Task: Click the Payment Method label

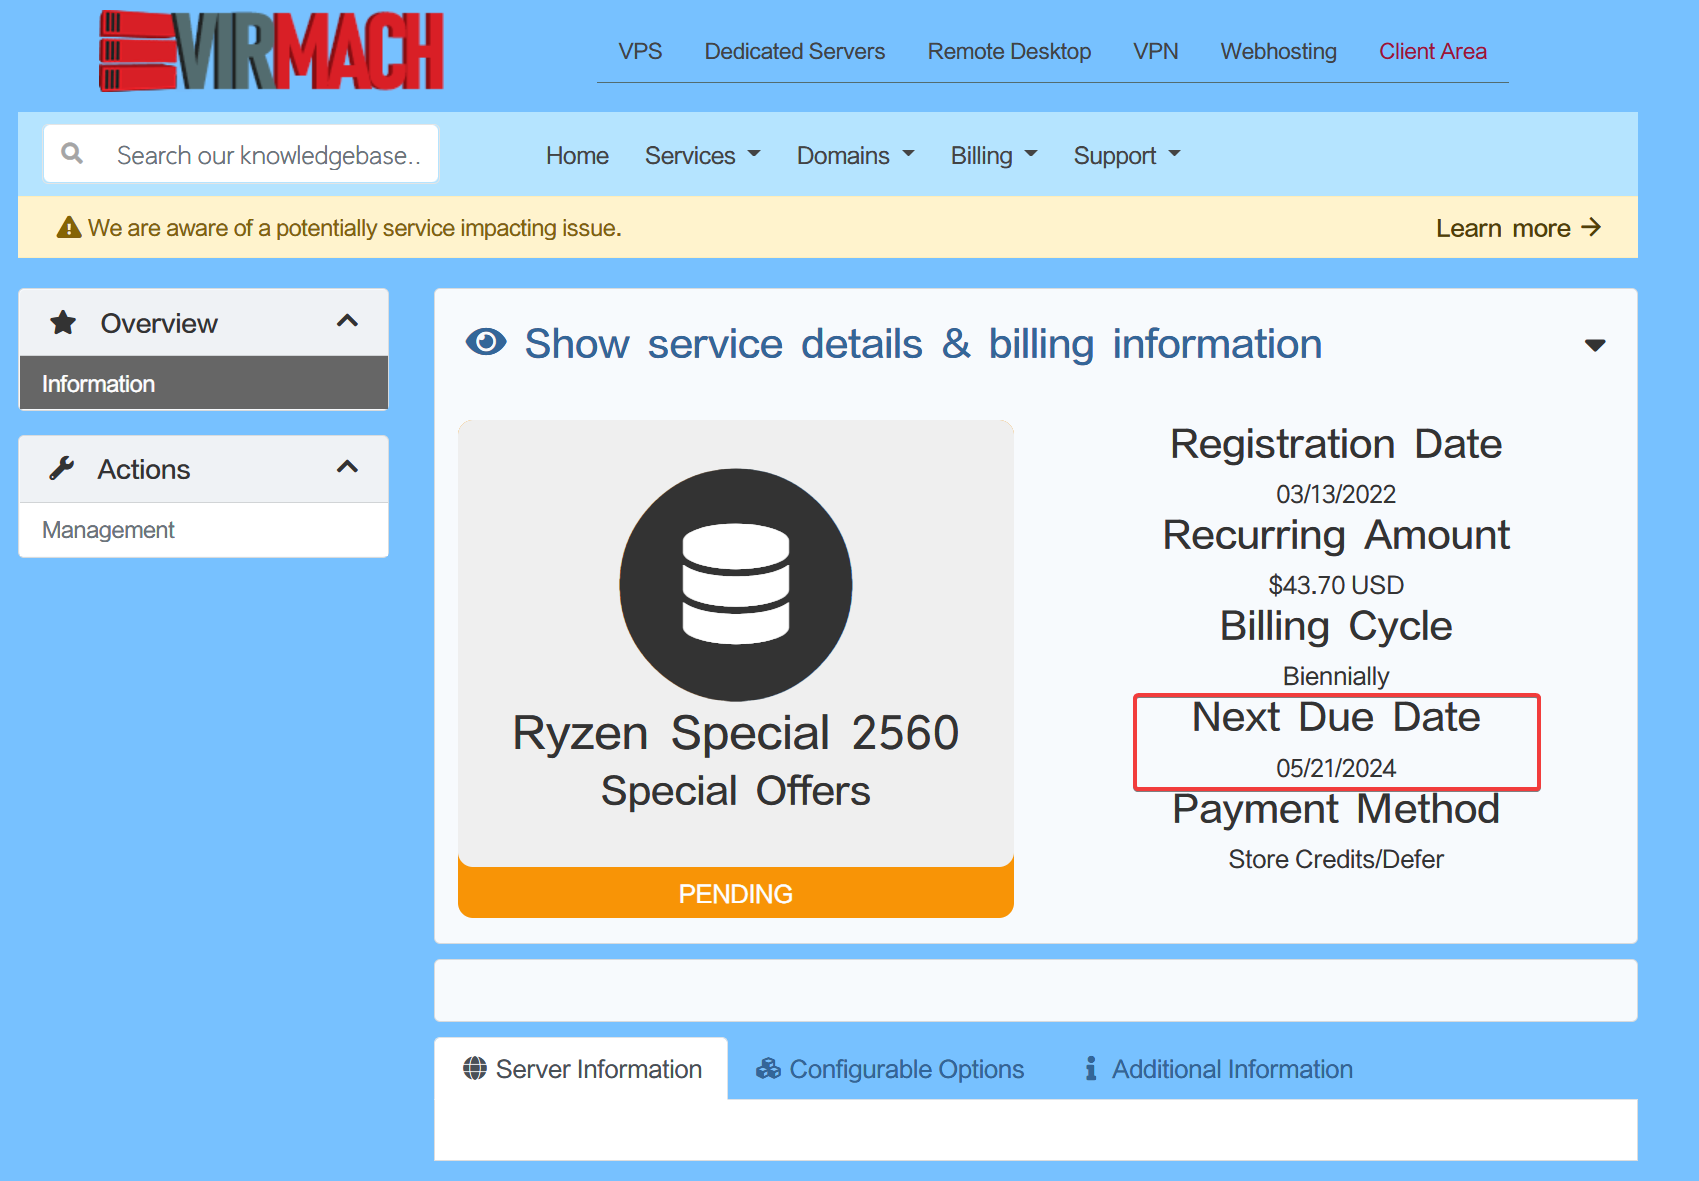Action: [x=1336, y=809]
